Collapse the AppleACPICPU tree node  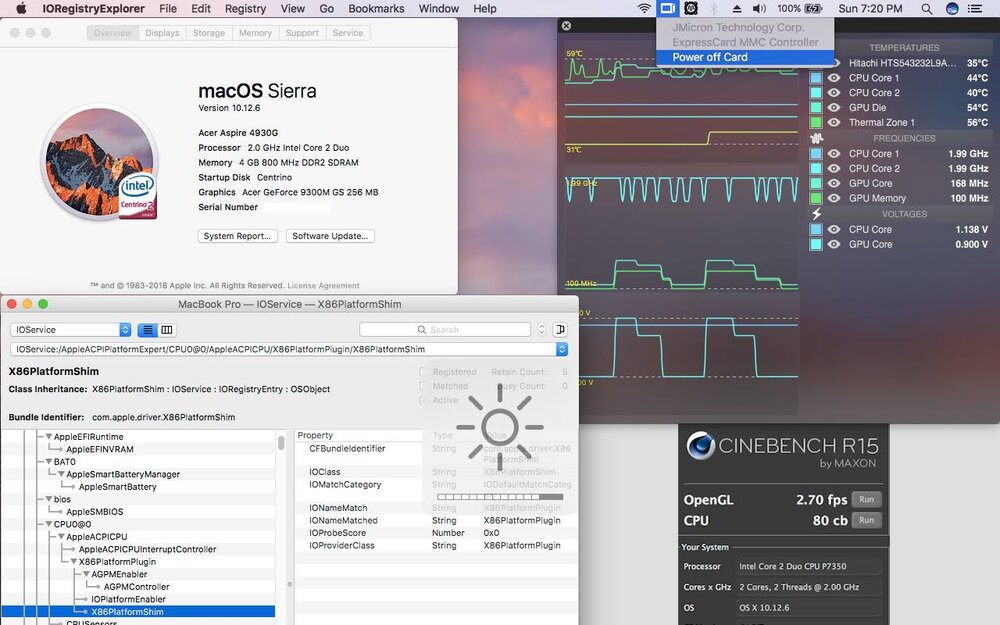pos(59,537)
